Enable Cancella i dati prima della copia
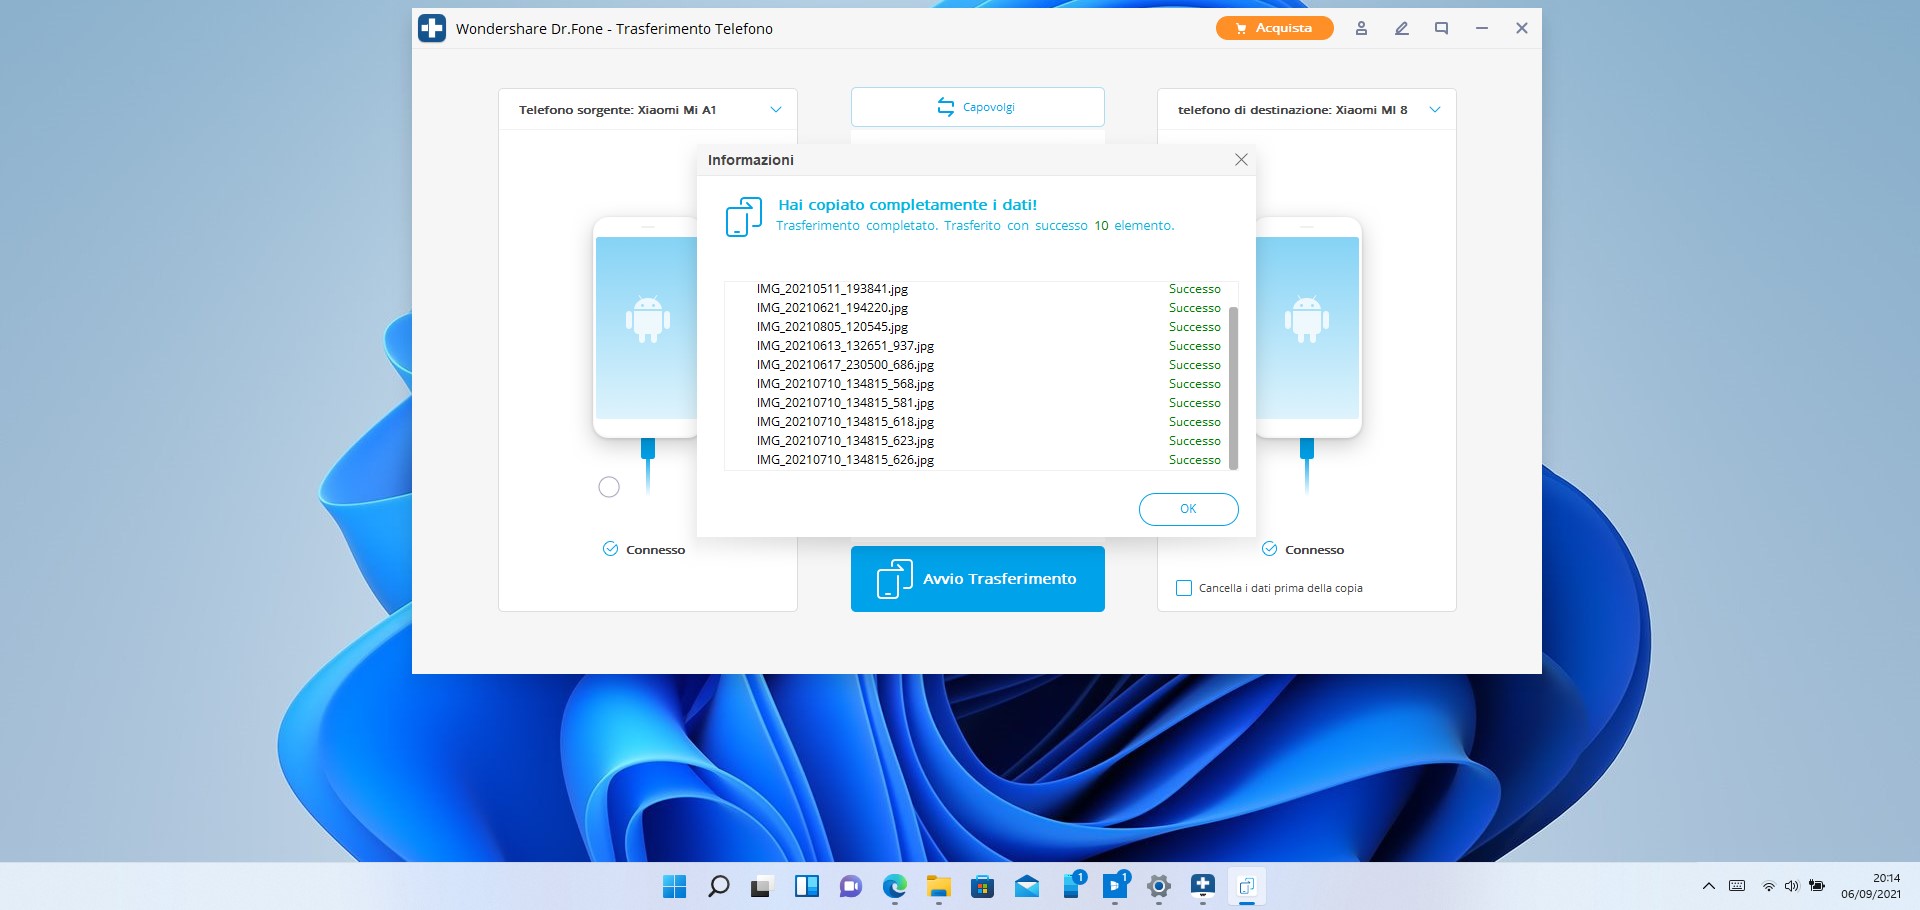Screen dimensions: 1920x910 (x=1184, y=588)
